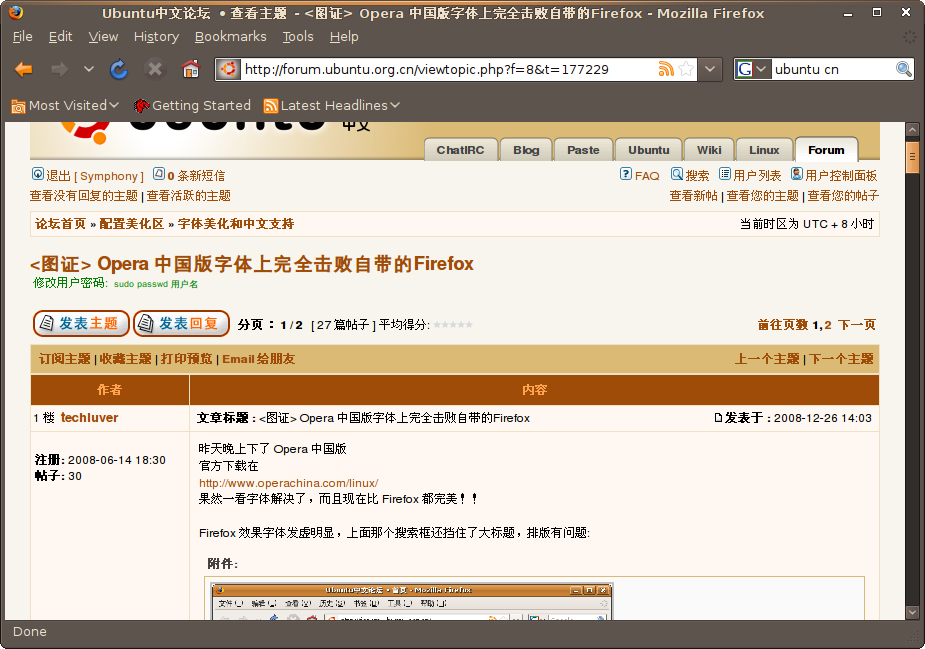The width and height of the screenshot is (925, 649).
Task: Expand the Latest Headlines dropdown
Action: pyautogui.click(x=395, y=105)
